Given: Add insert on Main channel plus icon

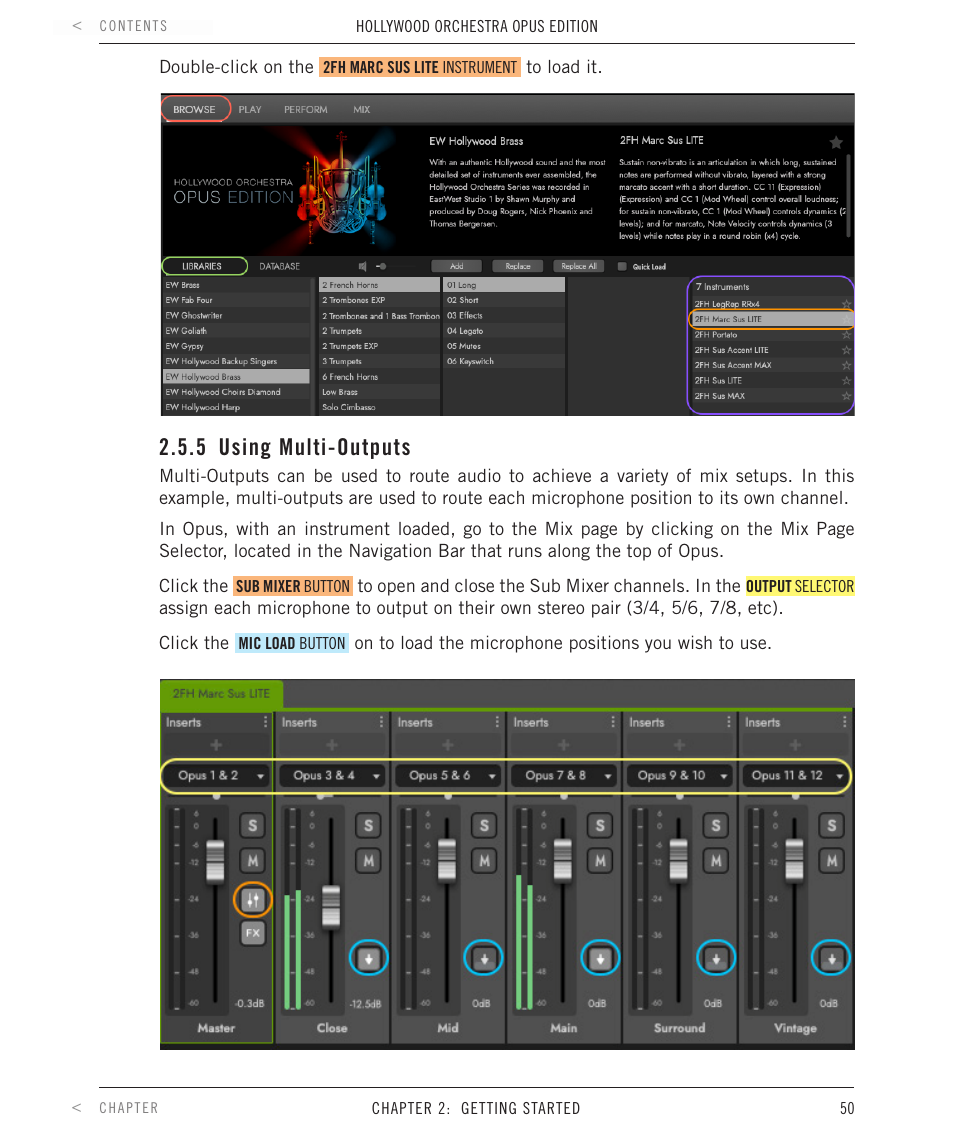Looking at the screenshot, I should tap(563, 744).
